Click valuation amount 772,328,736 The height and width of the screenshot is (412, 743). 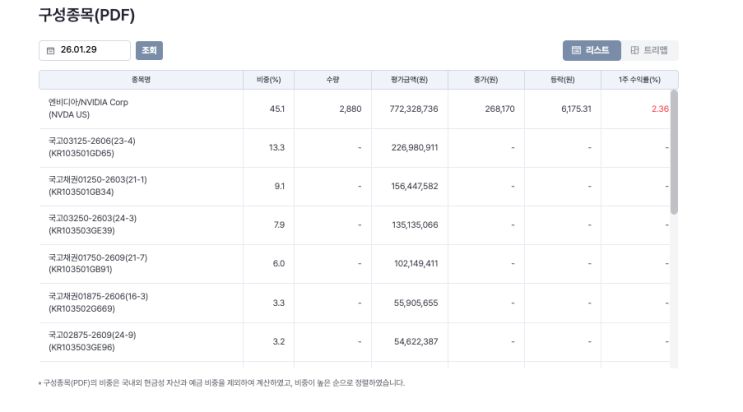click(414, 109)
